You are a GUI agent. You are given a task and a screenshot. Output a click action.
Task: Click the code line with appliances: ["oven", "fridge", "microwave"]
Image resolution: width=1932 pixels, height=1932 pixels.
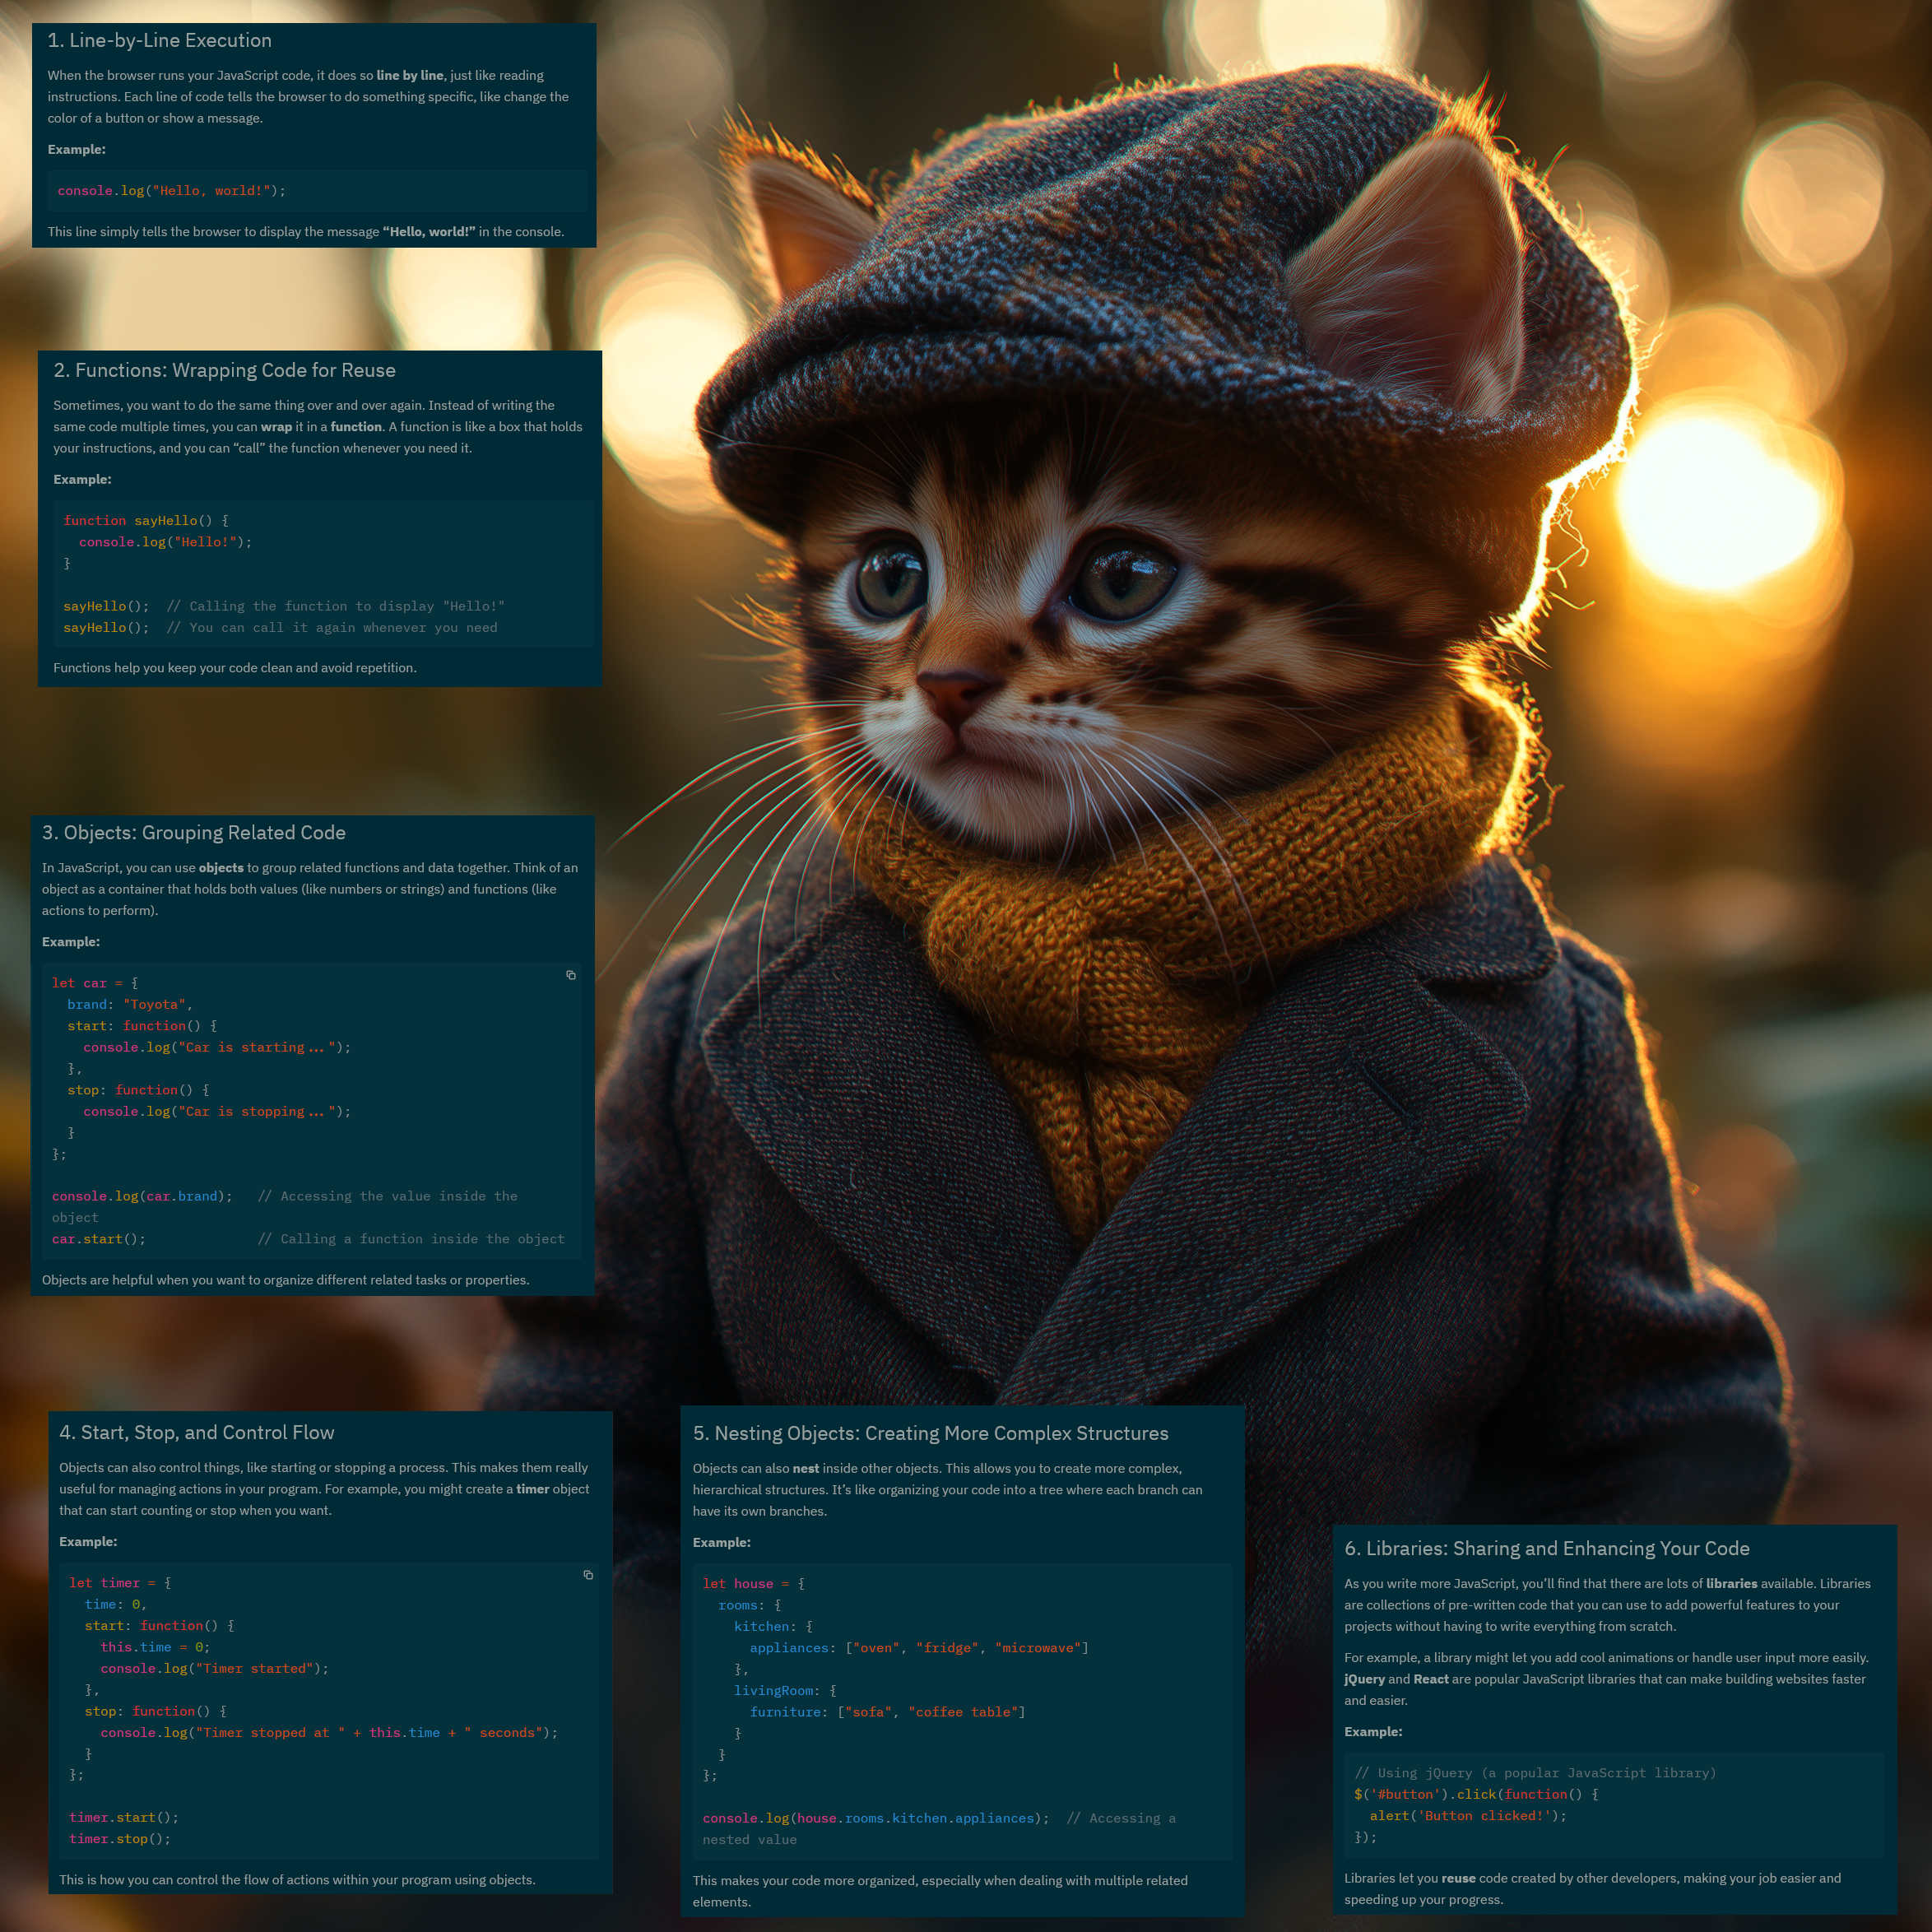919,1648
